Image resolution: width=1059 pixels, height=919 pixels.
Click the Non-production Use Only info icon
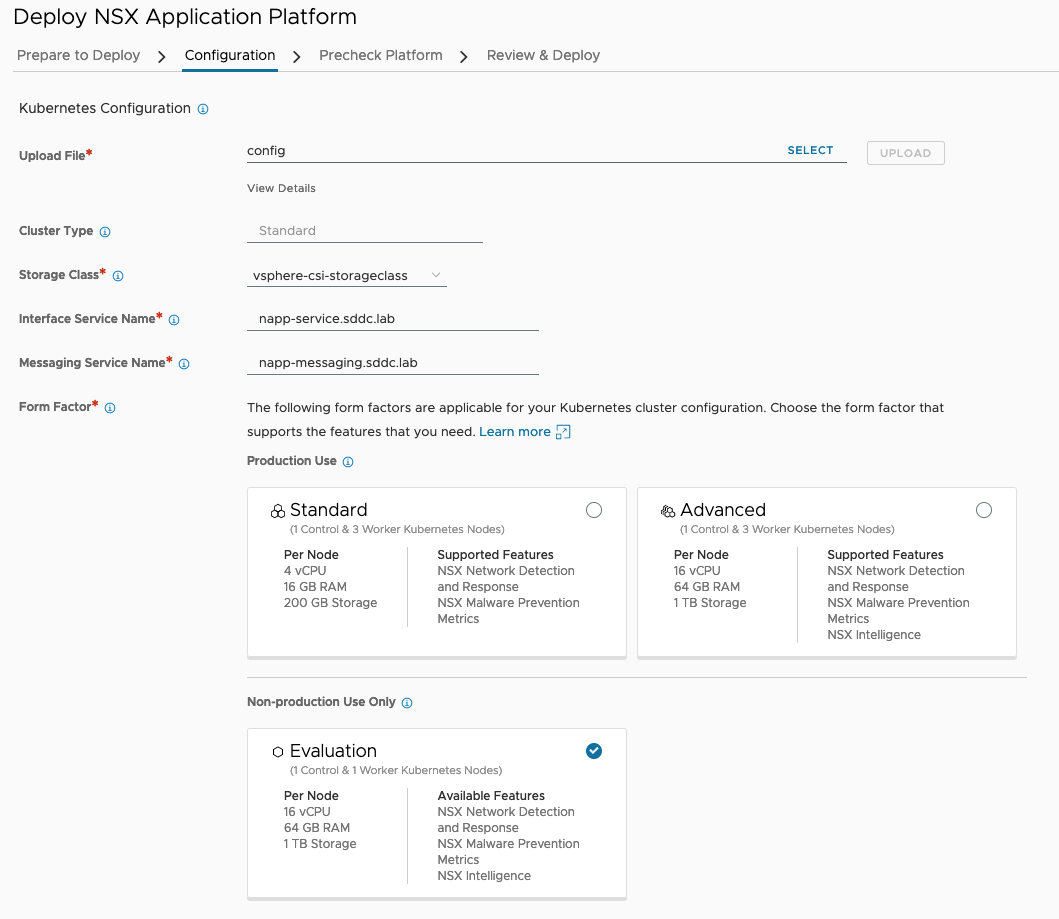[407, 703]
